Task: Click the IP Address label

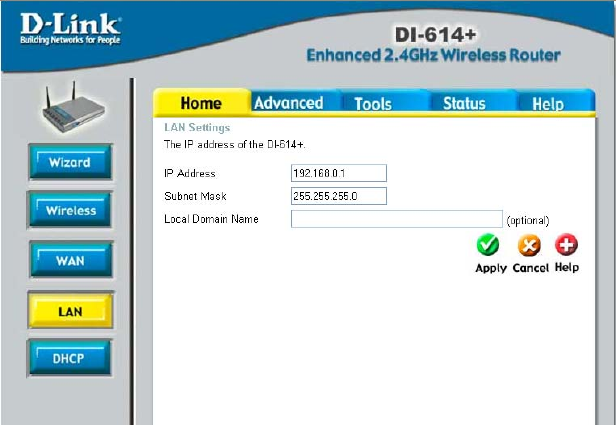Action: (190, 173)
